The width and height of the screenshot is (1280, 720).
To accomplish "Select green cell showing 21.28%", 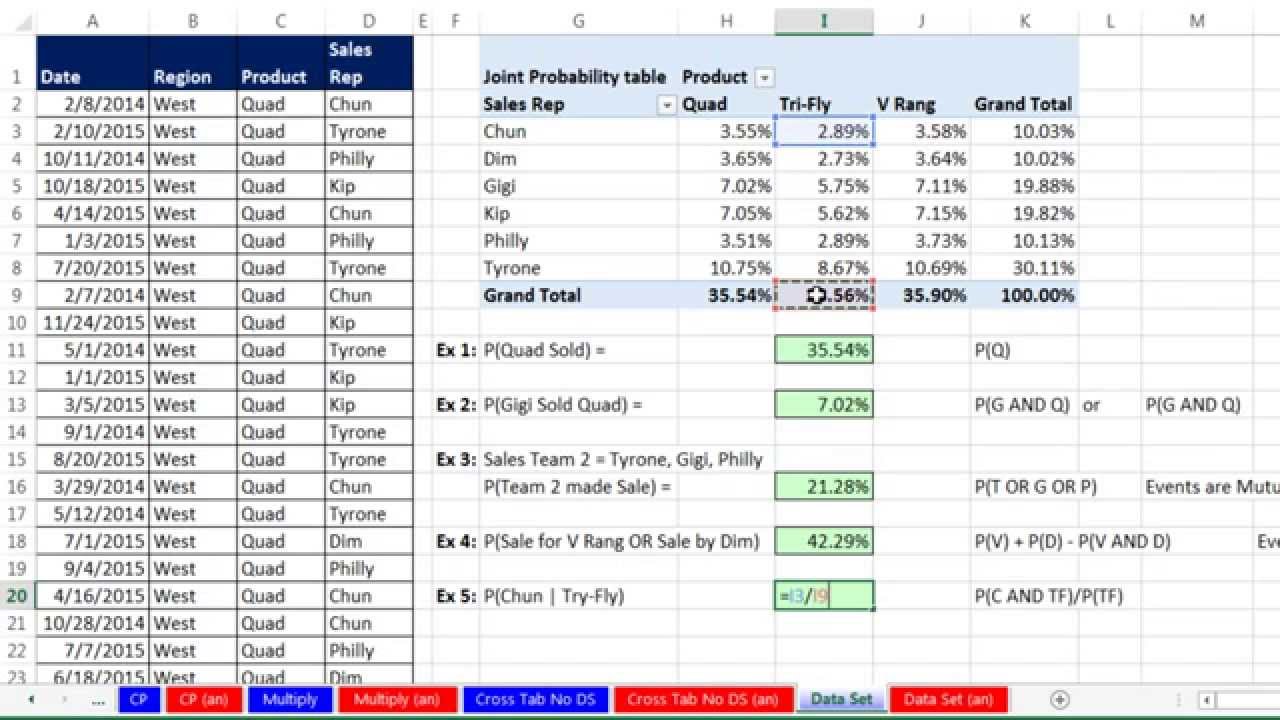I will (824, 487).
